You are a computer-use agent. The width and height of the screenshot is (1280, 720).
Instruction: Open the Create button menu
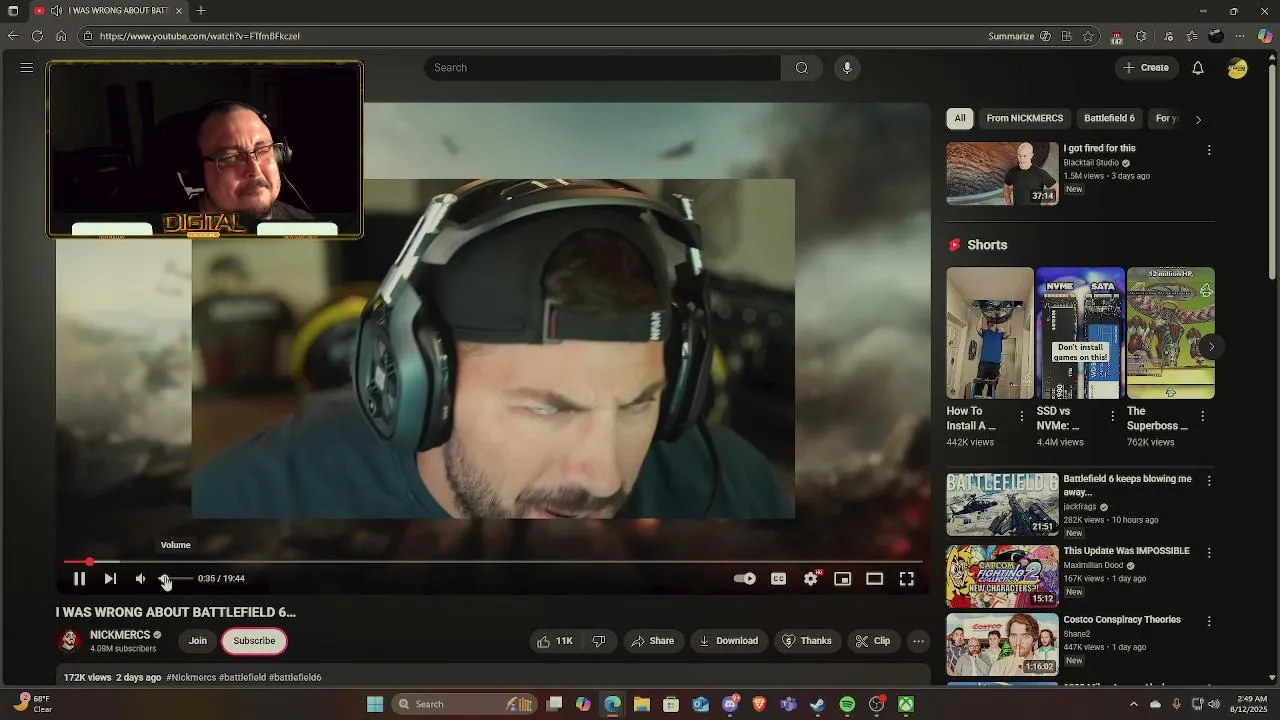click(1146, 68)
